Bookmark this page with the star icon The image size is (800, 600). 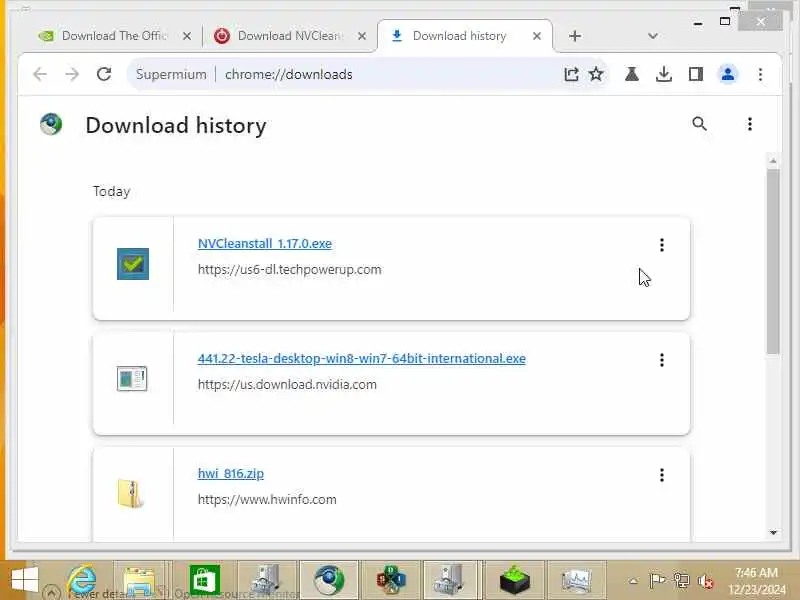coord(596,74)
